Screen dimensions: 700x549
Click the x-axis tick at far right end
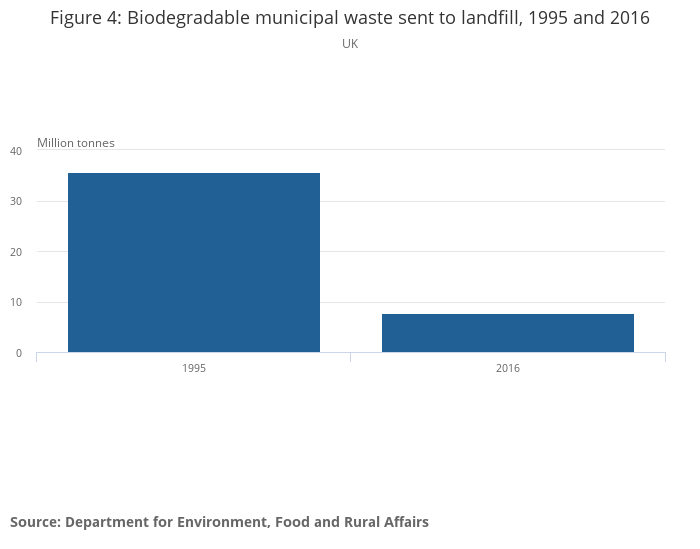pyautogui.click(x=664, y=357)
